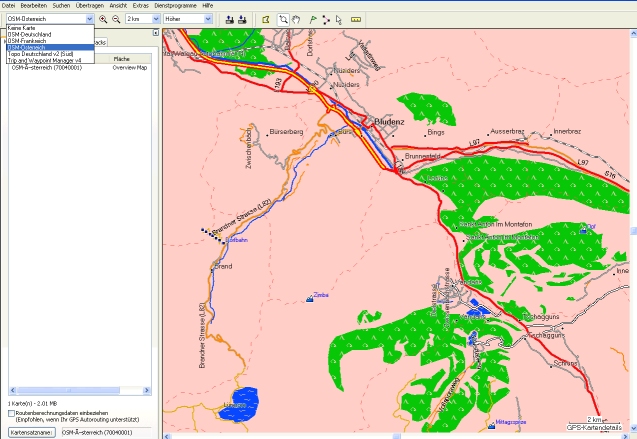Image resolution: width=637 pixels, height=439 pixels.
Task: Click the map view scroll left arrow
Action: pyautogui.click(x=167, y=436)
